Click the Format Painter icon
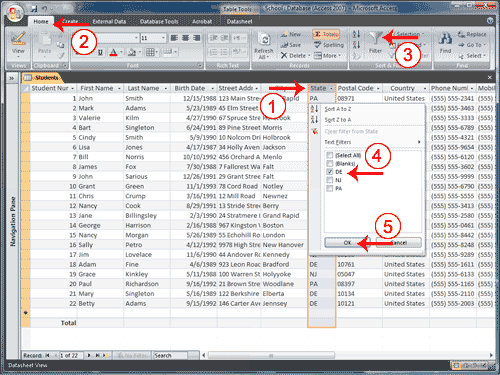Viewport: 500px width, 375px height. tap(60, 55)
